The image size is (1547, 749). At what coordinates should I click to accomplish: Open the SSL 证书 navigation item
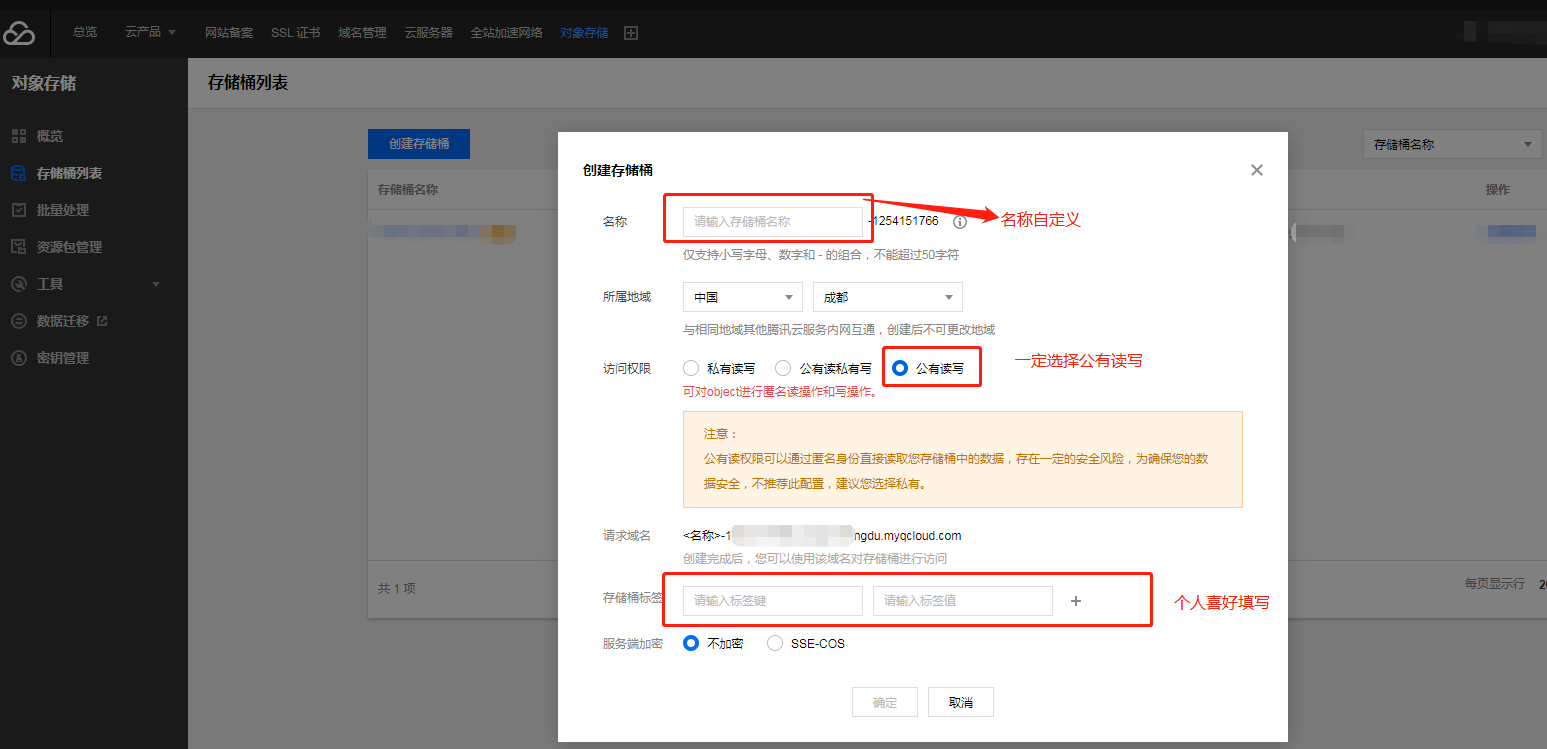tap(295, 32)
